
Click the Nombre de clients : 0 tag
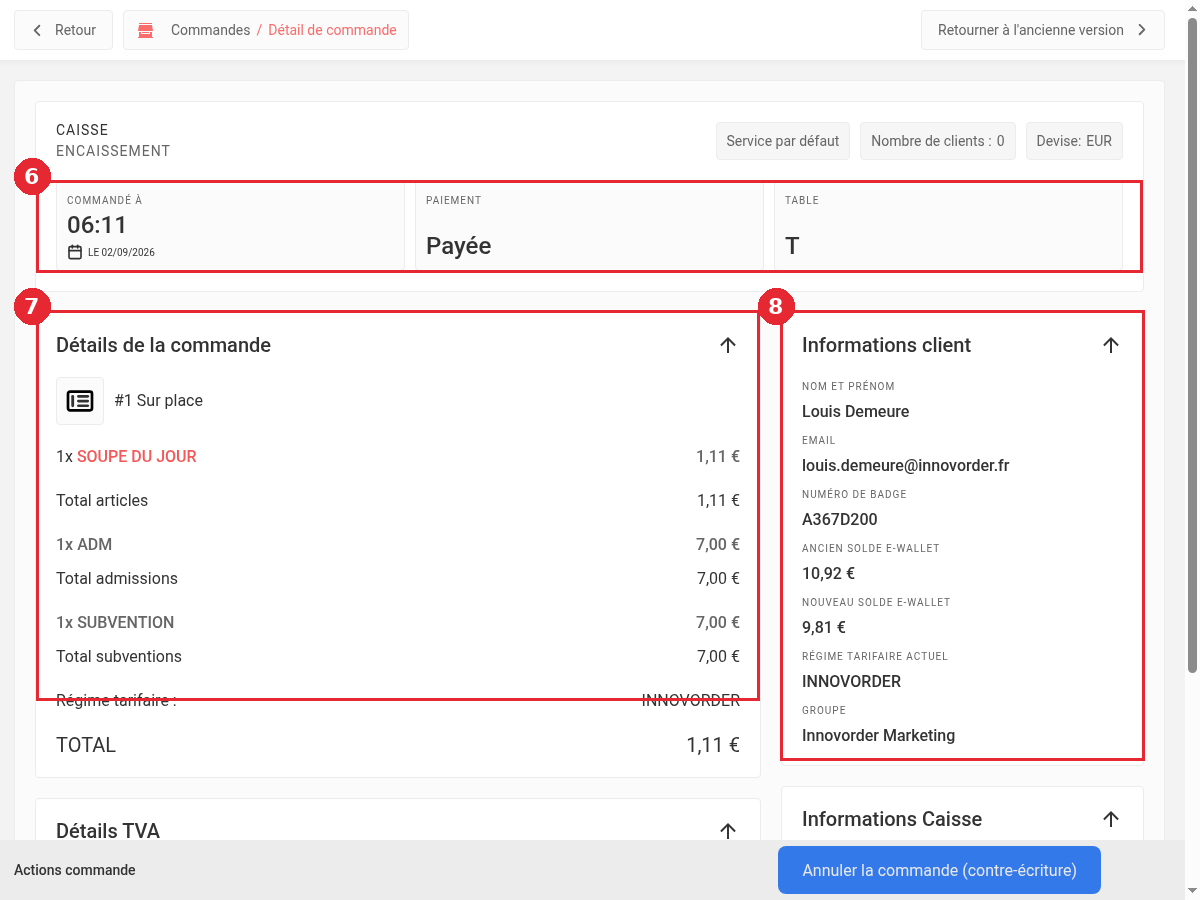938,141
